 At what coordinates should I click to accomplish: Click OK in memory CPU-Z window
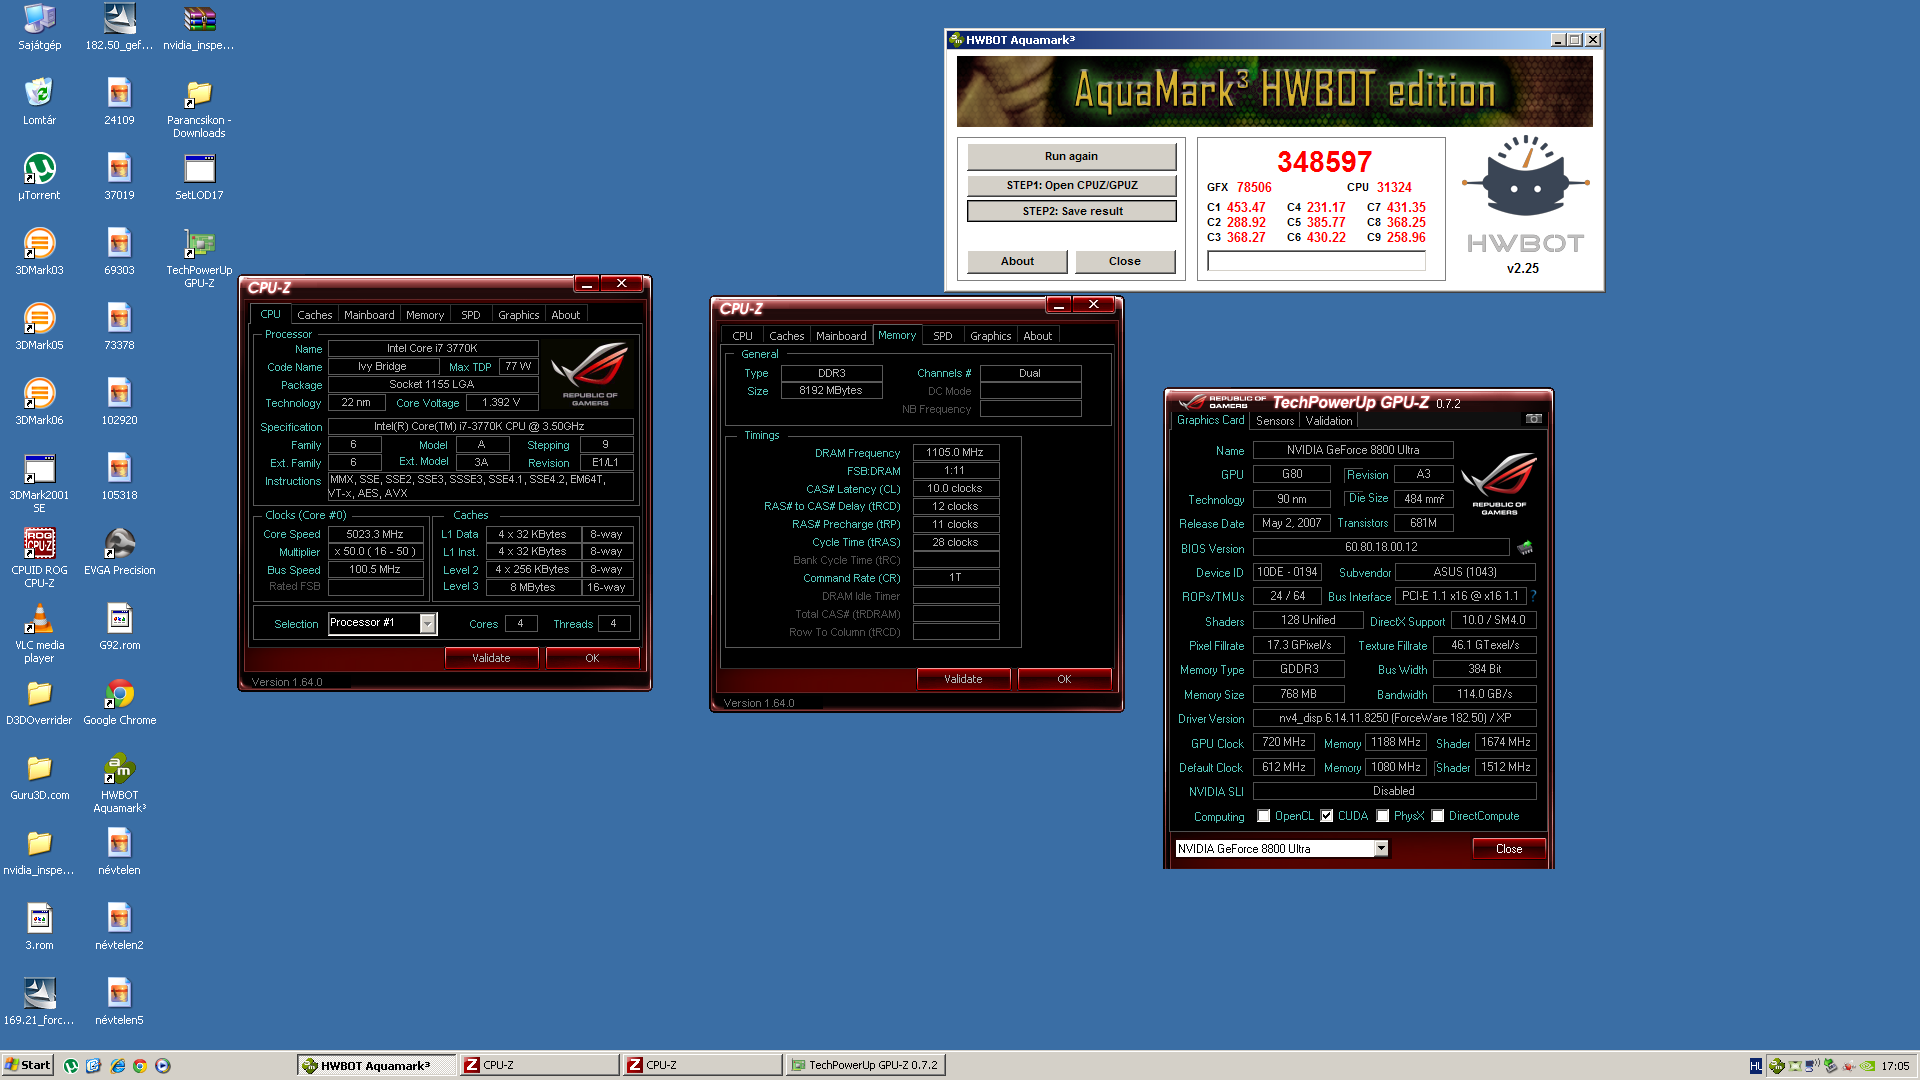(x=1064, y=679)
